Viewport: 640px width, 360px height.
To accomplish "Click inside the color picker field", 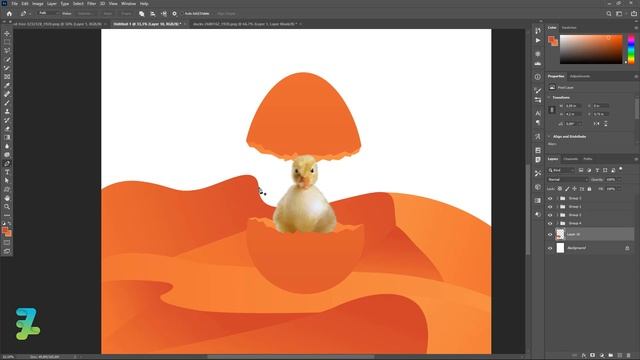I will (591, 49).
